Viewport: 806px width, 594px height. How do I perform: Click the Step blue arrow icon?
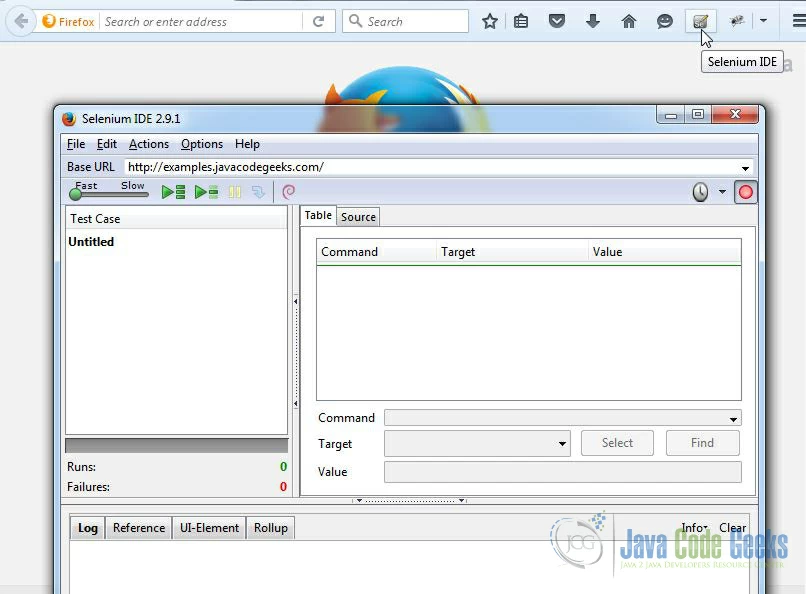point(258,192)
